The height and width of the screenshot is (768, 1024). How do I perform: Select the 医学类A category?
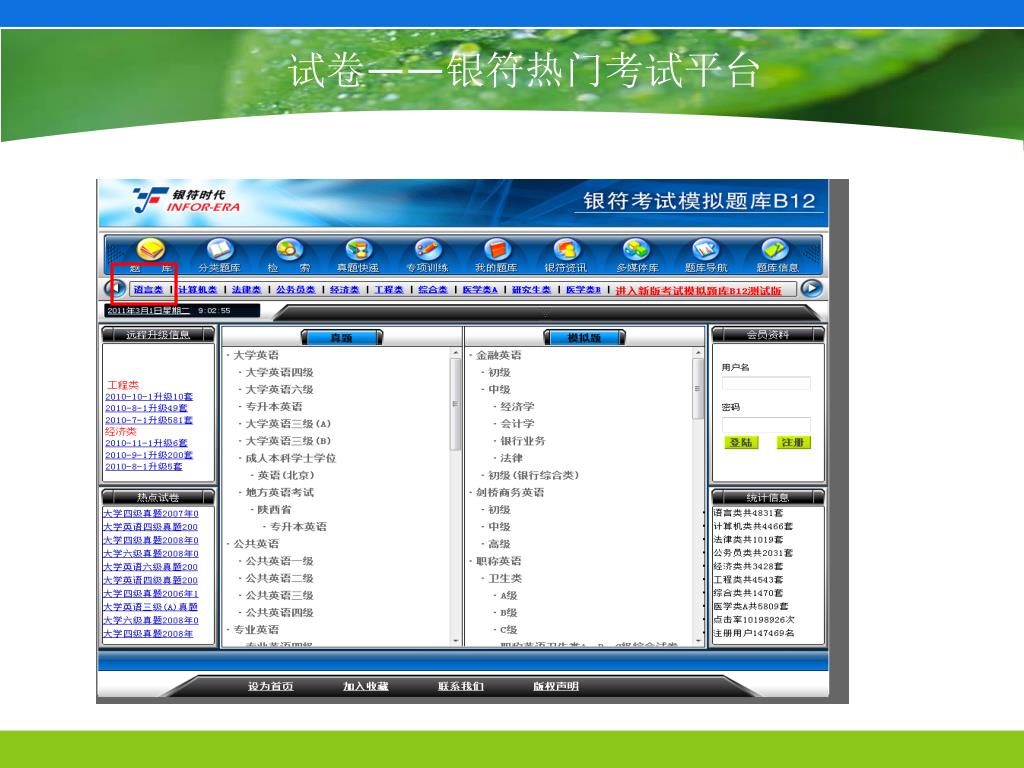click(x=480, y=289)
